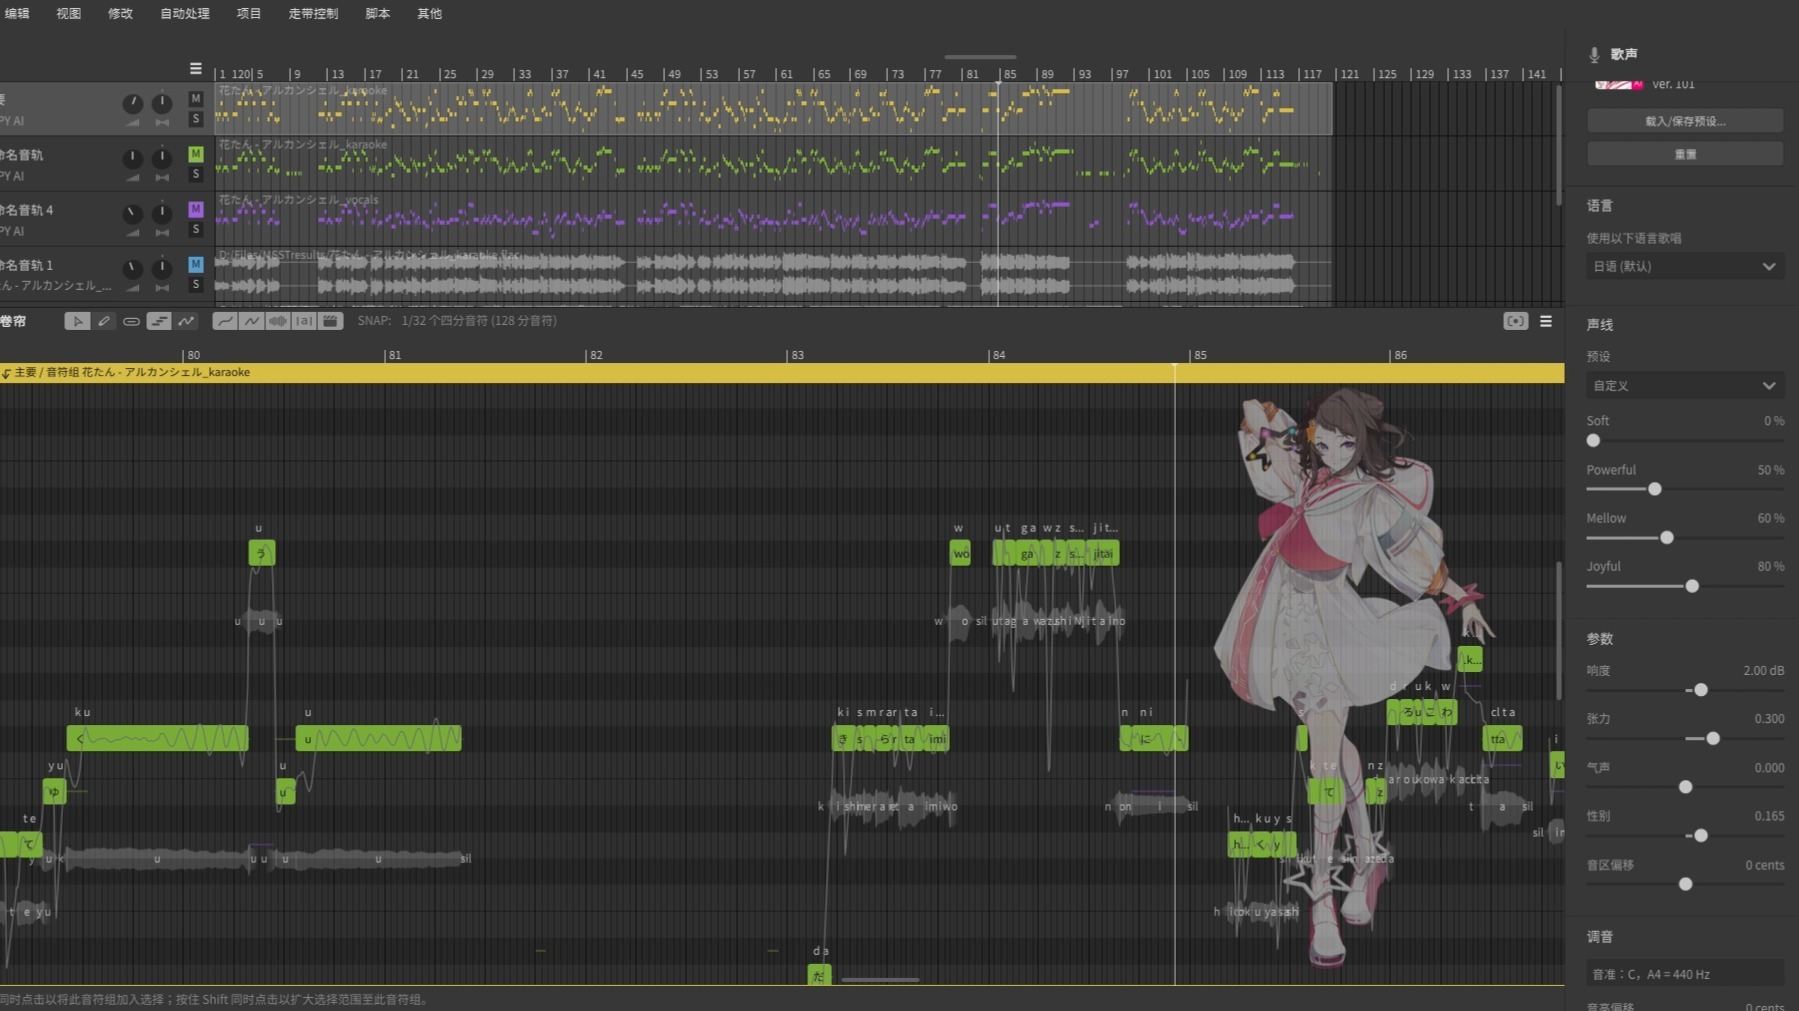Select the oval-shaped tool next to the pencil
This screenshot has width=1799, height=1011.
point(131,321)
